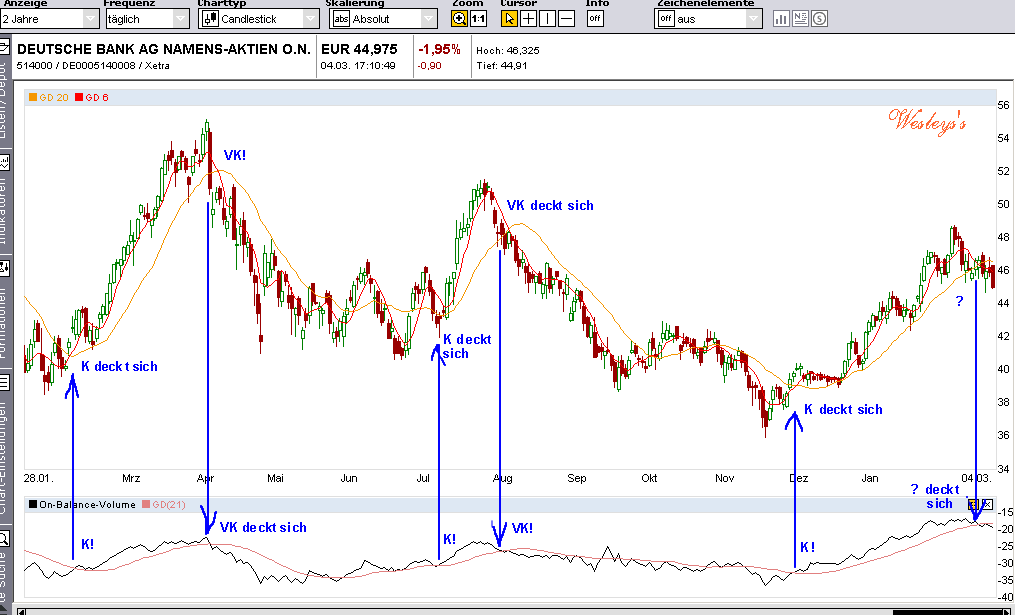Click the volume bars icon top right
Image resolution: width=1015 pixels, height=615 pixels.
[781, 17]
